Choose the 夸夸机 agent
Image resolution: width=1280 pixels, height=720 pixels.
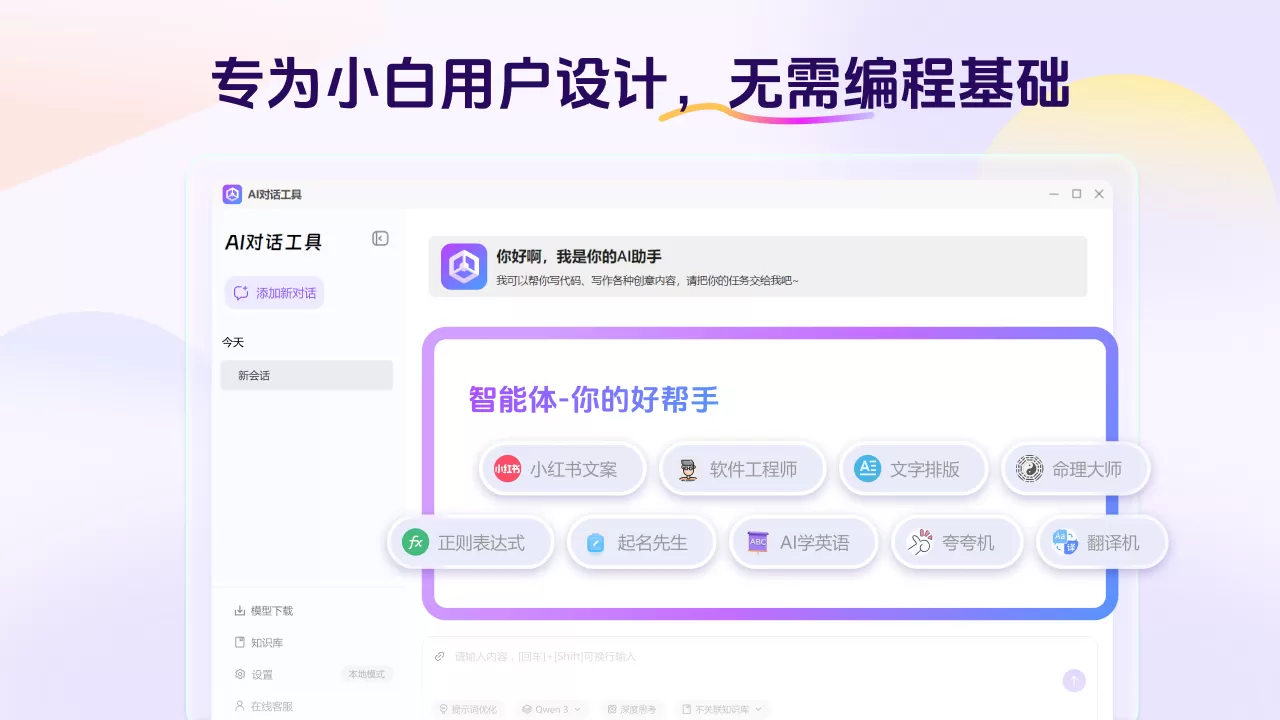pos(958,543)
